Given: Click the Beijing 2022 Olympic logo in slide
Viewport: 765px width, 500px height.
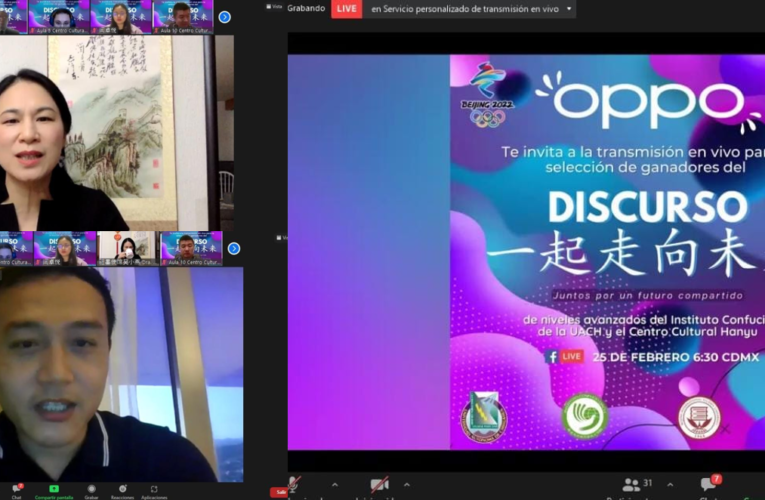Looking at the screenshot, I should 487,95.
